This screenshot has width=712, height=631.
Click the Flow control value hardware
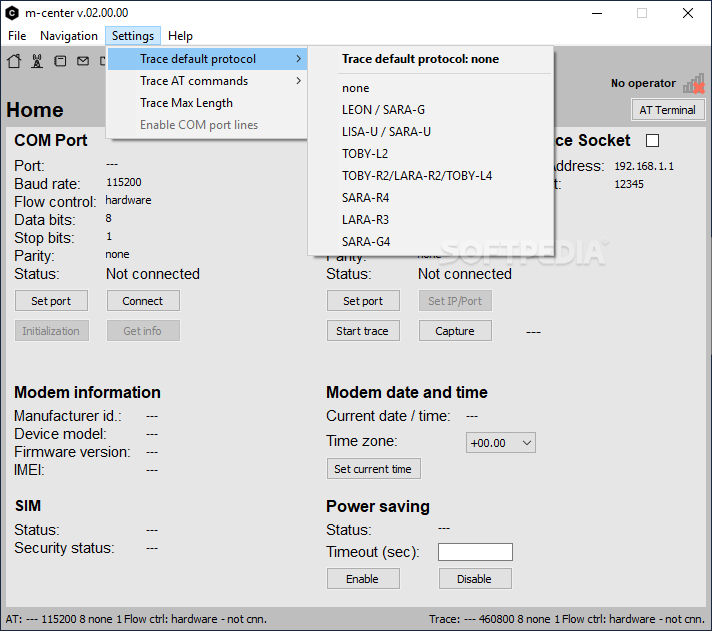128,200
